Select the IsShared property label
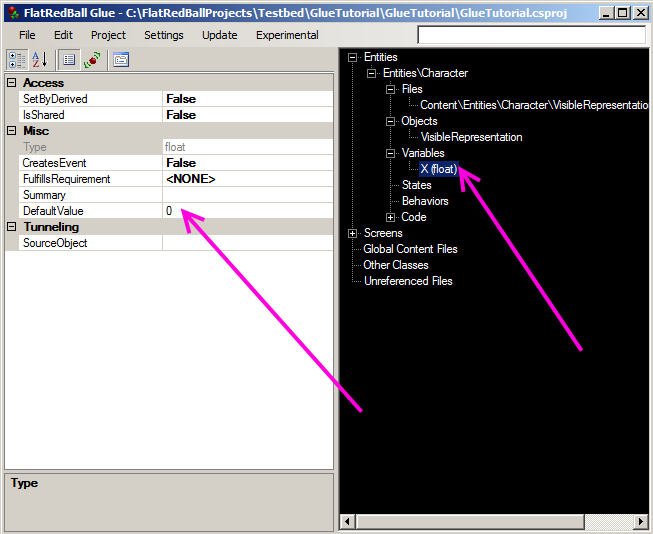 [x=44, y=115]
